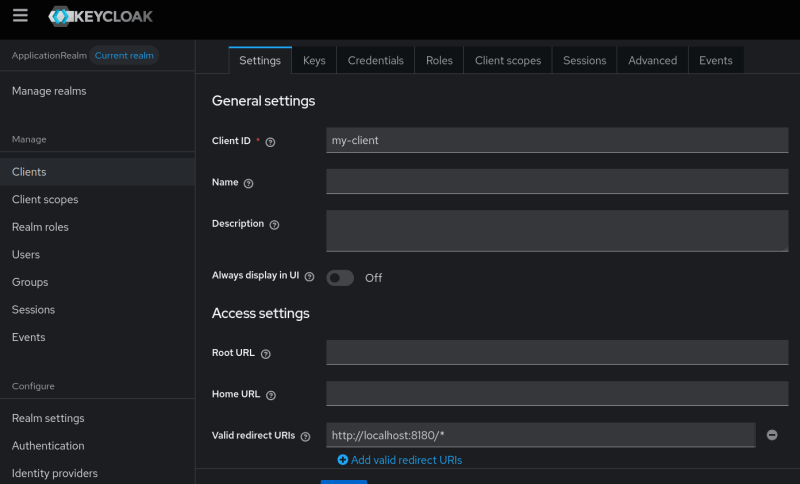This screenshot has height=484, width=800.
Task: Show help for Client ID field
Action: pos(270,142)
